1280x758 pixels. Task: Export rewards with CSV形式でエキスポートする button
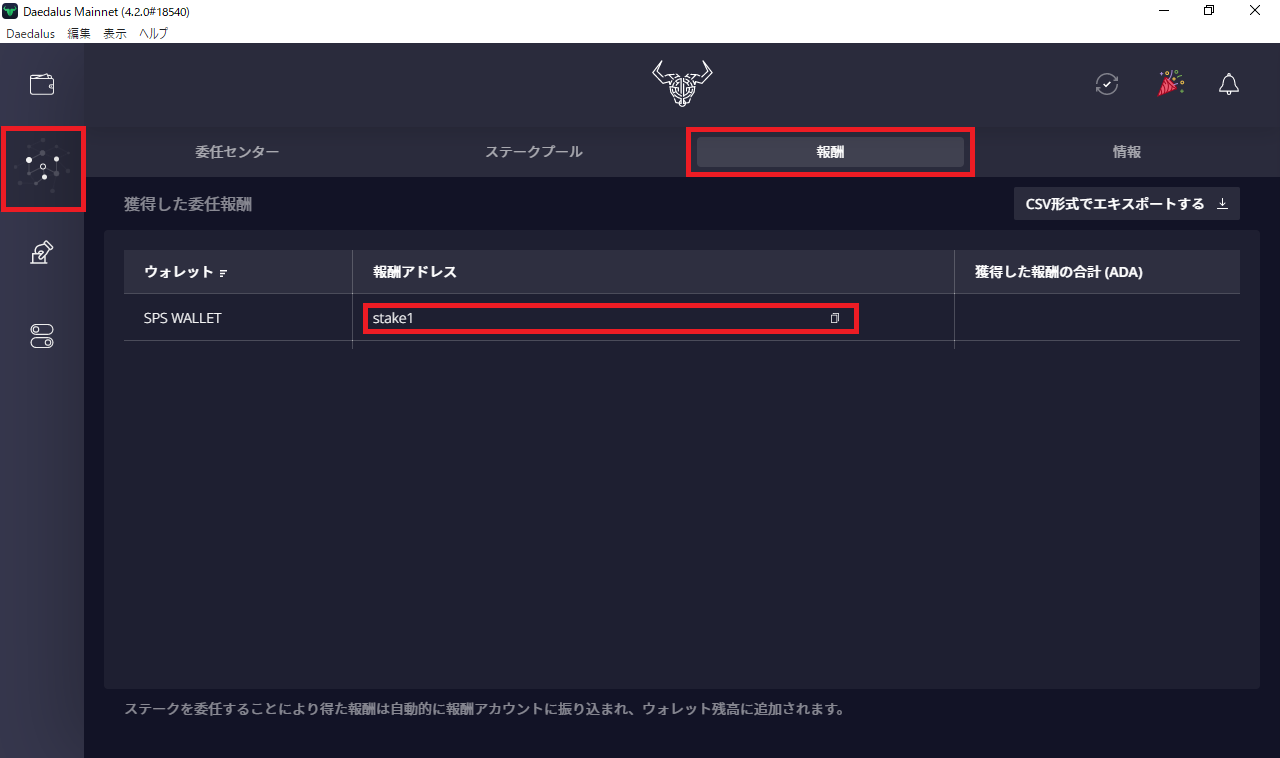coord(1126,204)
